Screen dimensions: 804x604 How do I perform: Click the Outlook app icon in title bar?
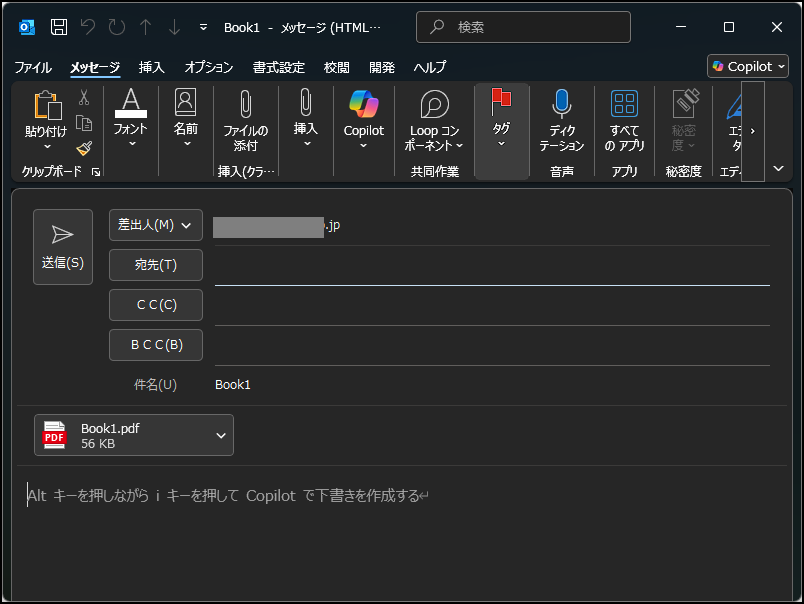click(x=27, y=27)
